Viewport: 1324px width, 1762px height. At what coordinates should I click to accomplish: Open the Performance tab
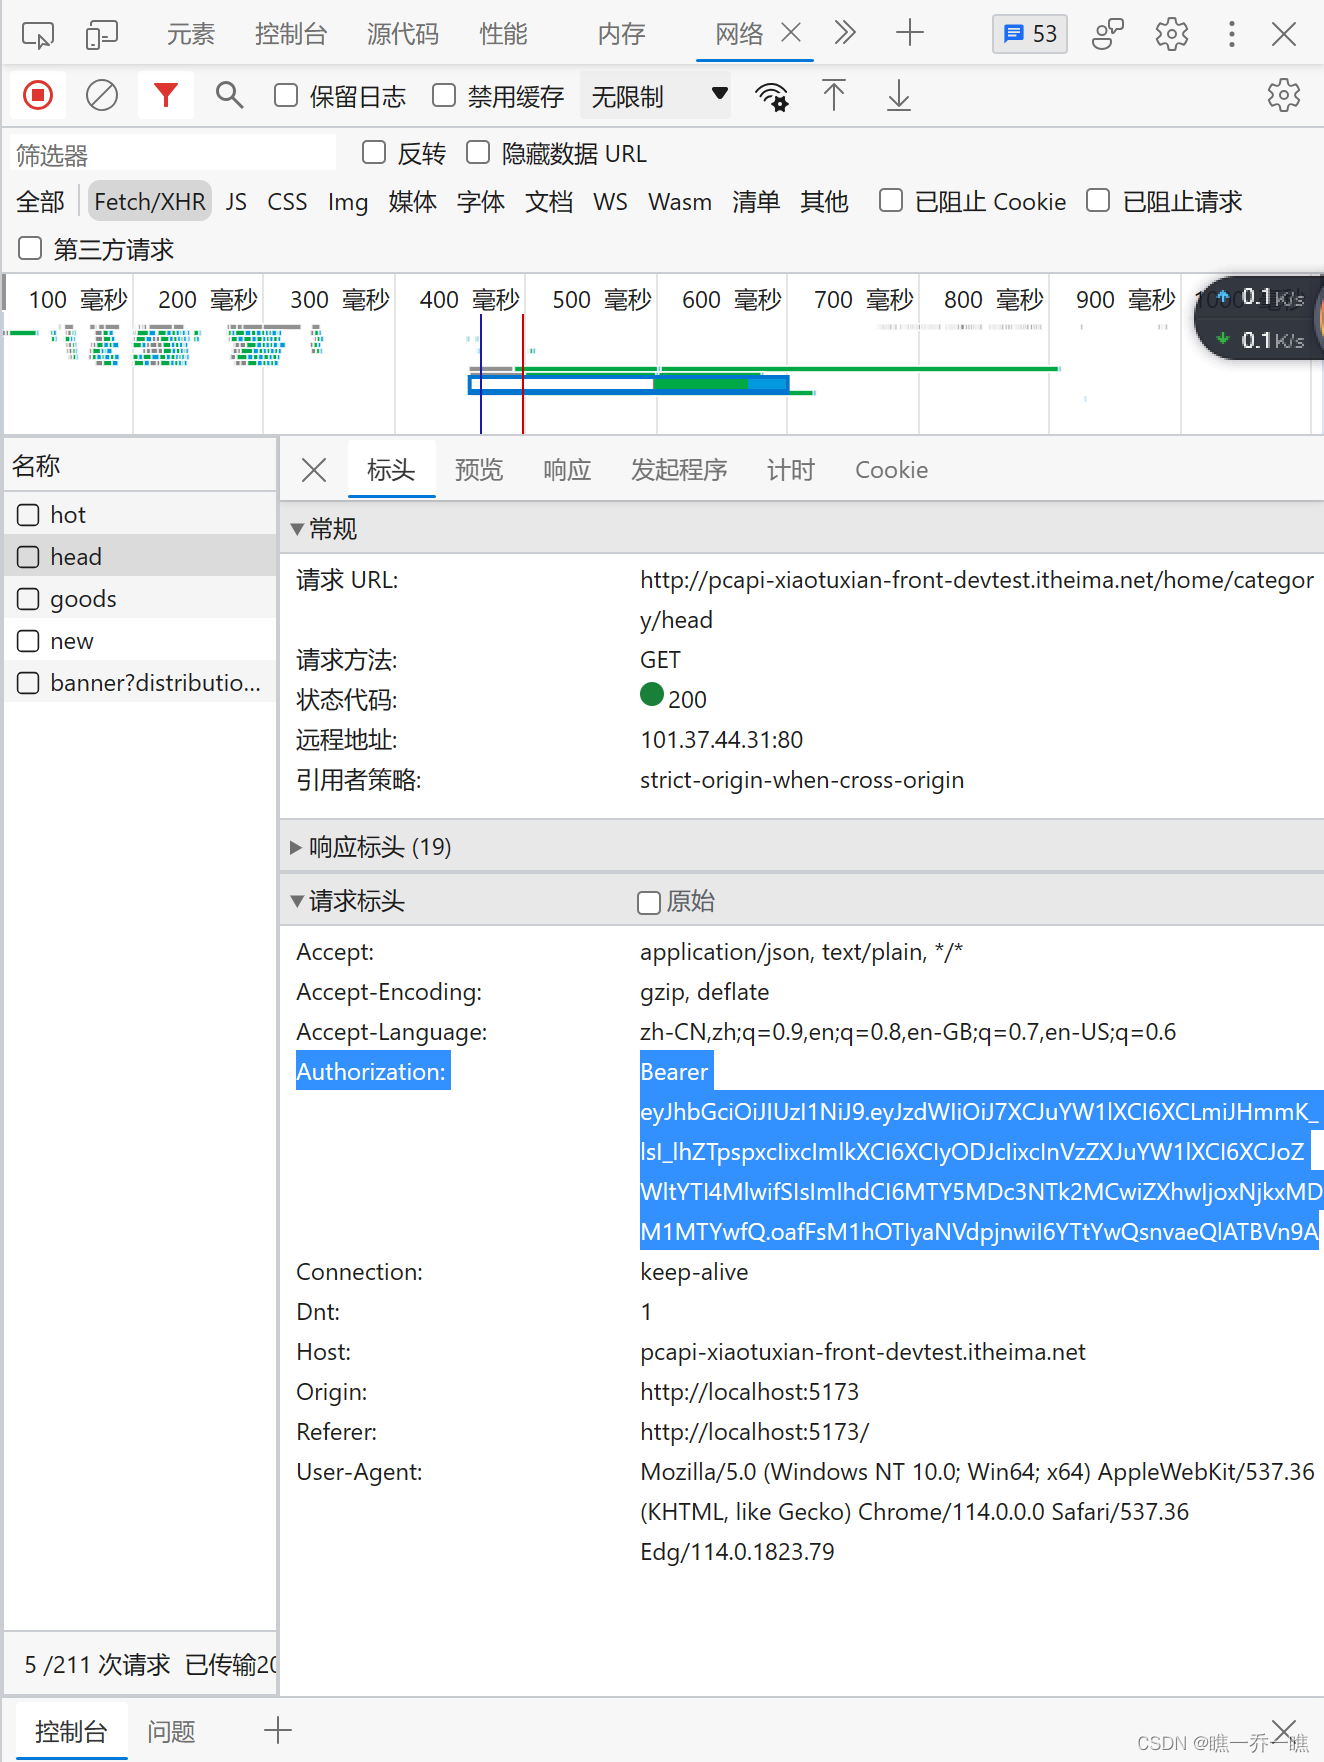pos(503,34)
